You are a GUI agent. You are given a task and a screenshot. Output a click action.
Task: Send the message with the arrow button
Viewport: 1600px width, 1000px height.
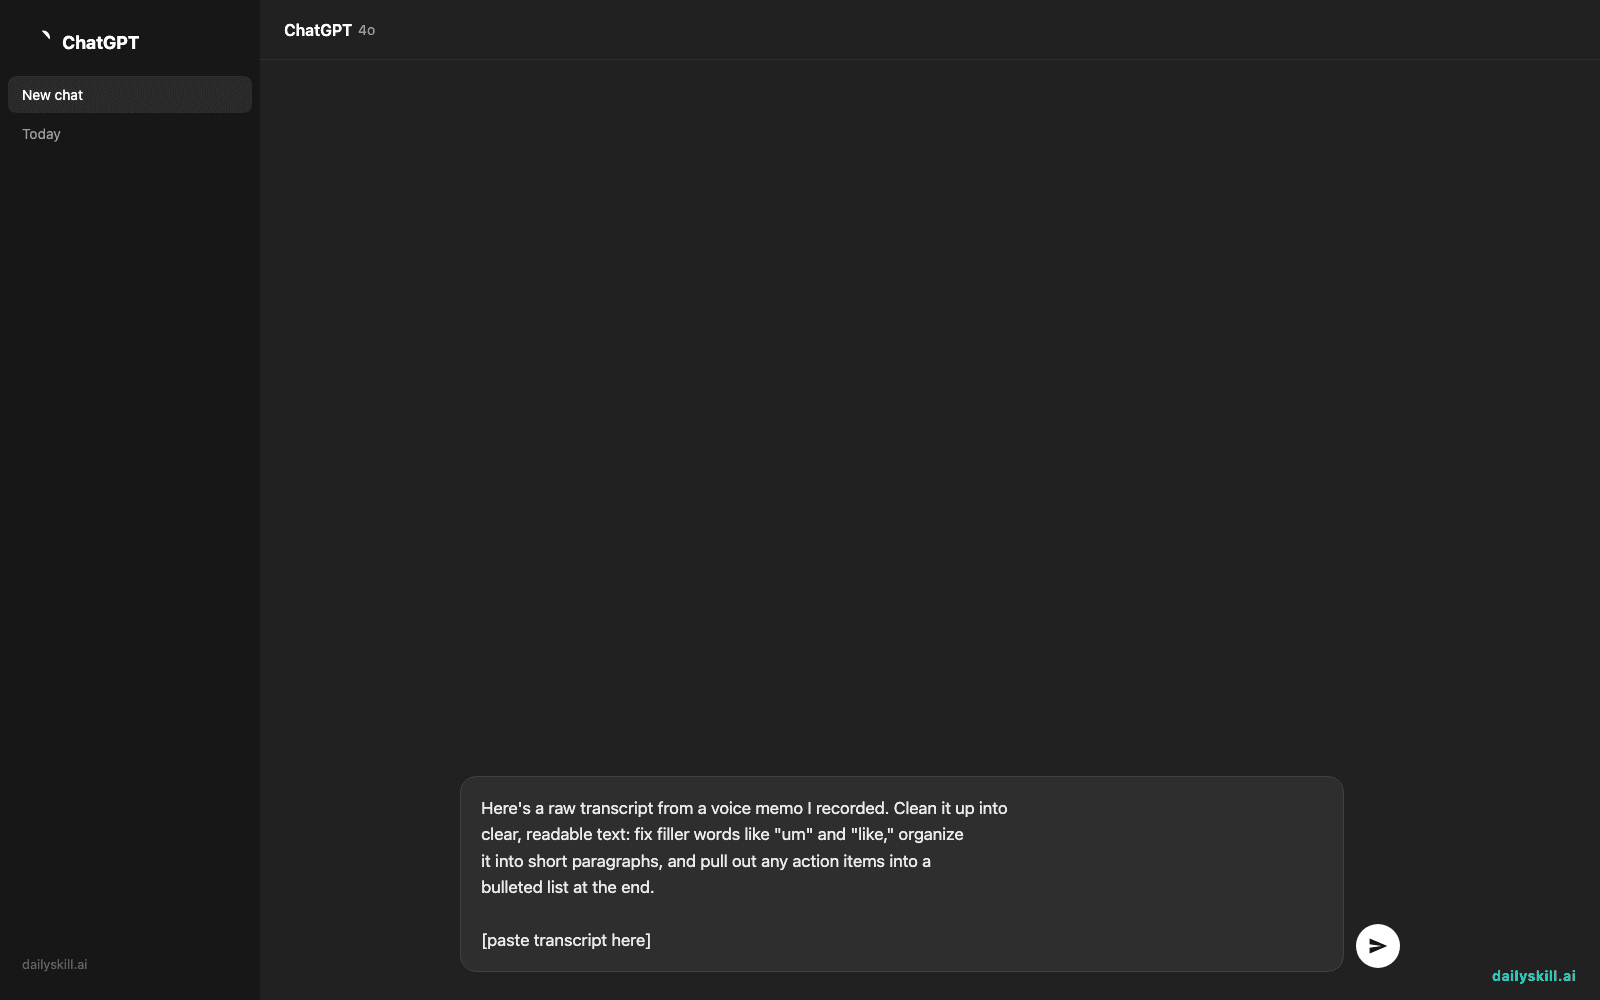1377,946
